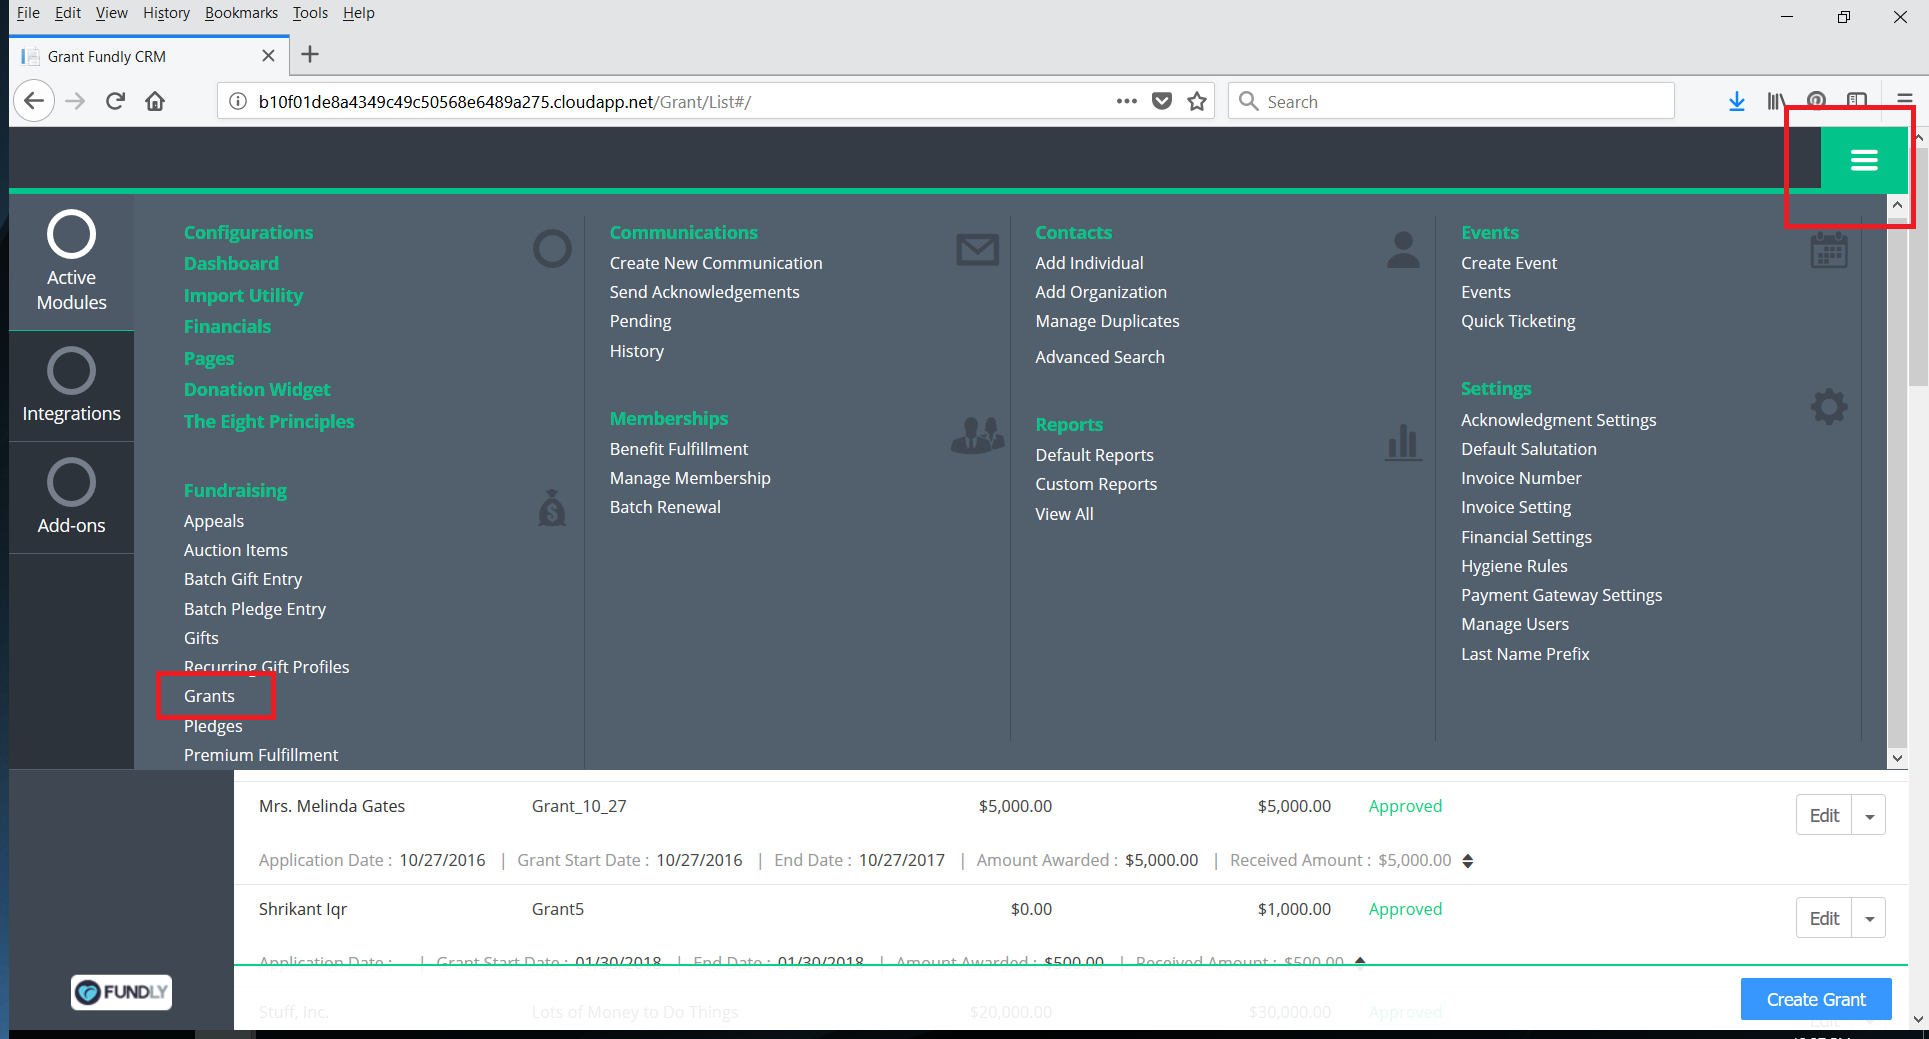Expand Edit dropdown for Melinda Gates grant

point(1869,816)
